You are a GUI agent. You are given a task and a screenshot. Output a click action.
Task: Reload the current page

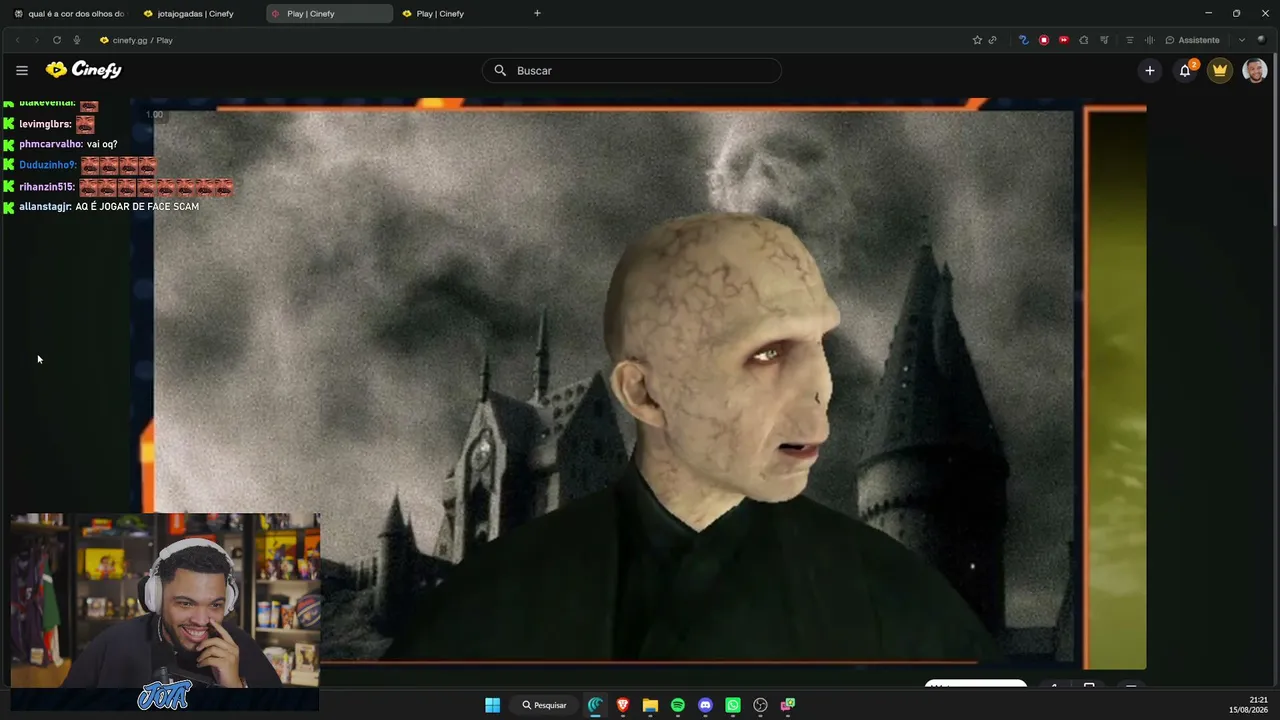tap(57, 40)
